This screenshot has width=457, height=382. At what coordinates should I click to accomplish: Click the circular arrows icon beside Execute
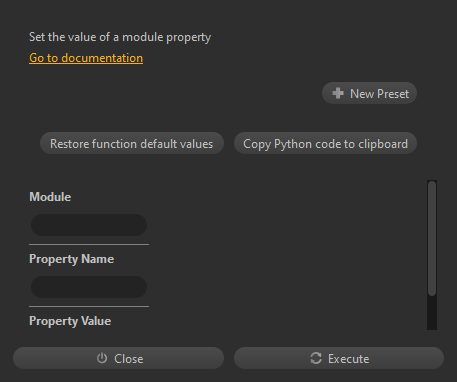coord(316,358)
